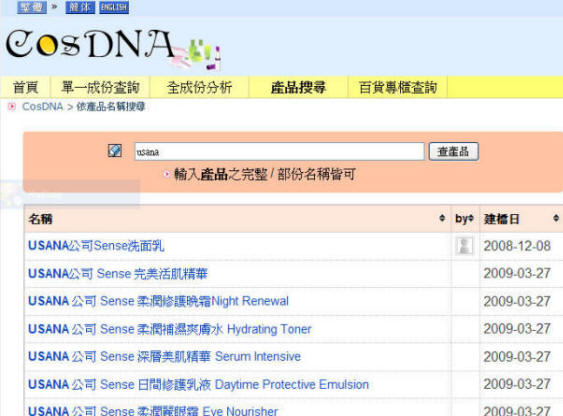Click the 依產品名稱搜尋 breadcrumb text

tap(111, 107)
